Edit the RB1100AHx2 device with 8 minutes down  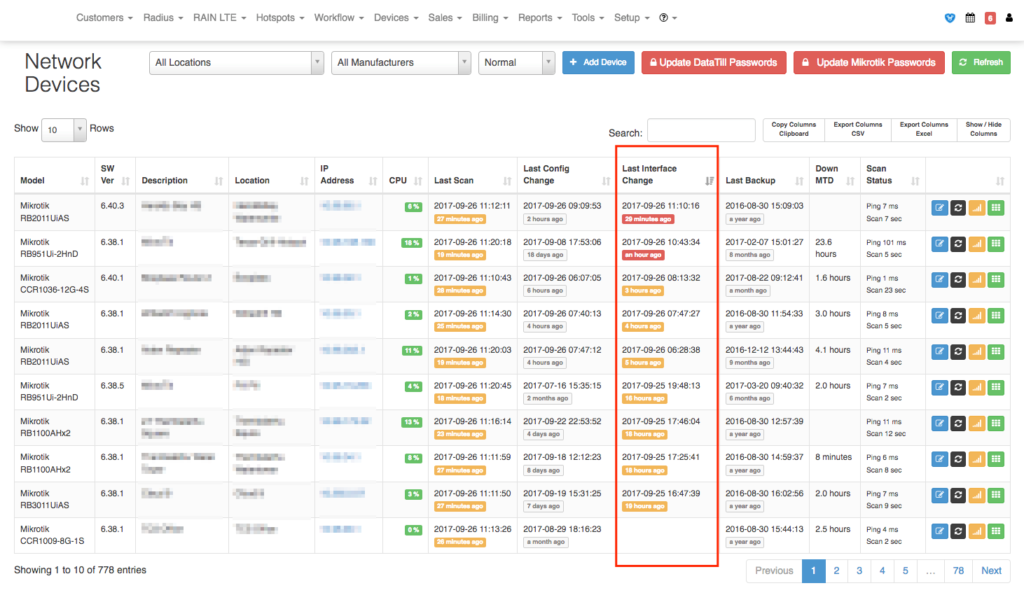pos(939,460)
